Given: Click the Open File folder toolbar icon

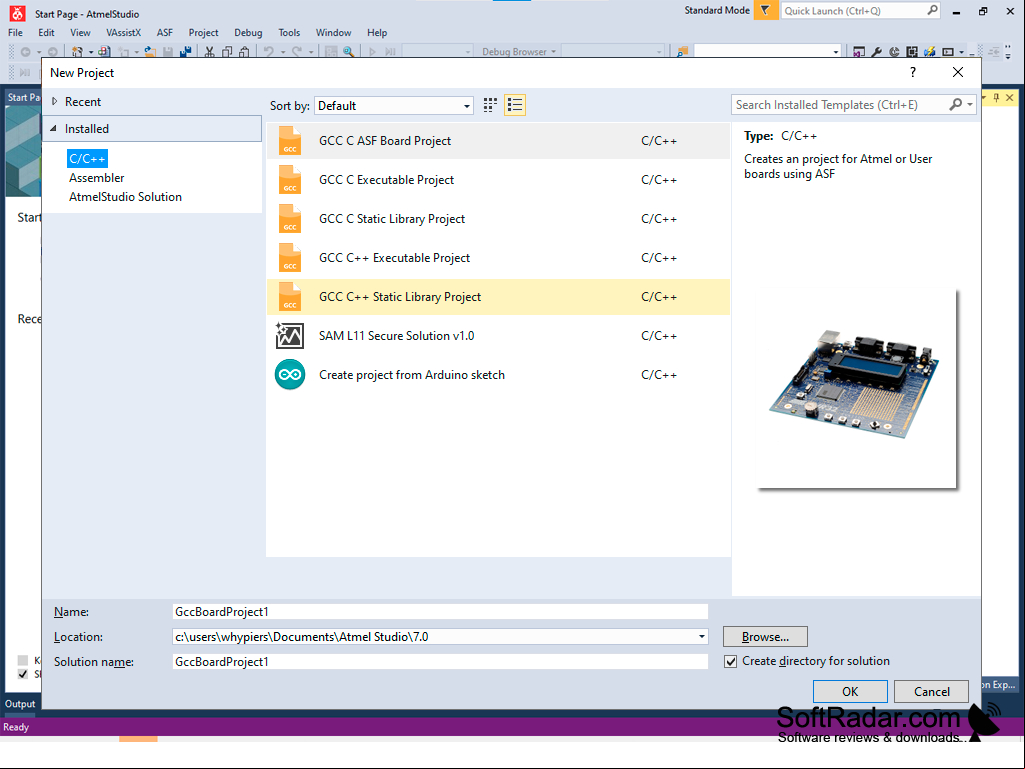Looking at the screenshot, I should pos(150,52).
